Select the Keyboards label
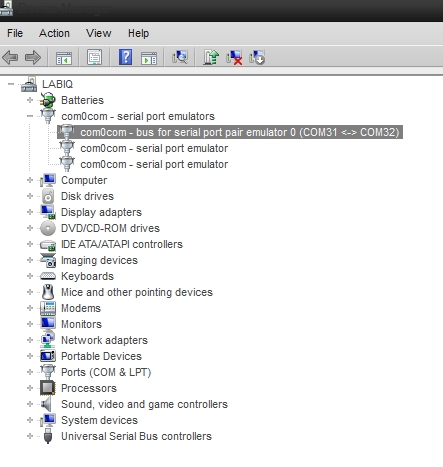 (87, 276)
